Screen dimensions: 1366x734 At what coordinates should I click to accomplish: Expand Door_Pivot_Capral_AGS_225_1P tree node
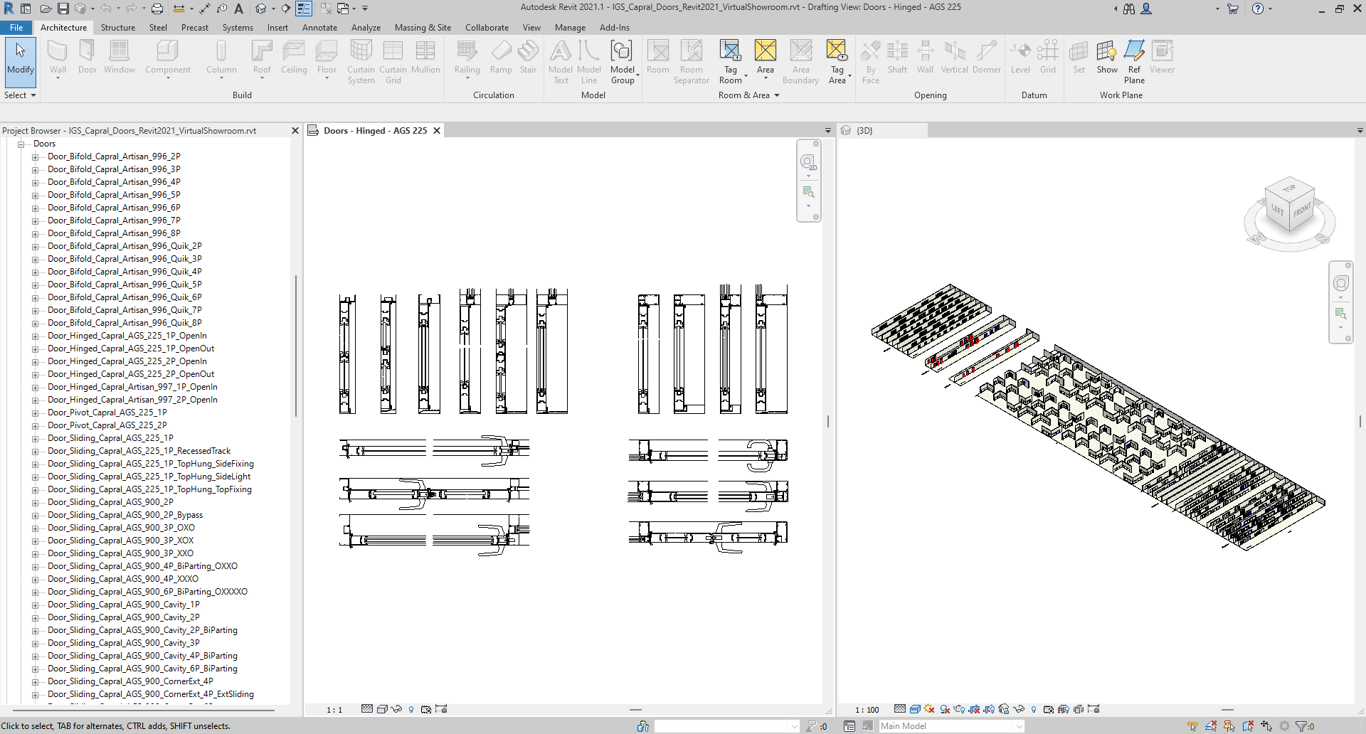[x=35, y=413]
